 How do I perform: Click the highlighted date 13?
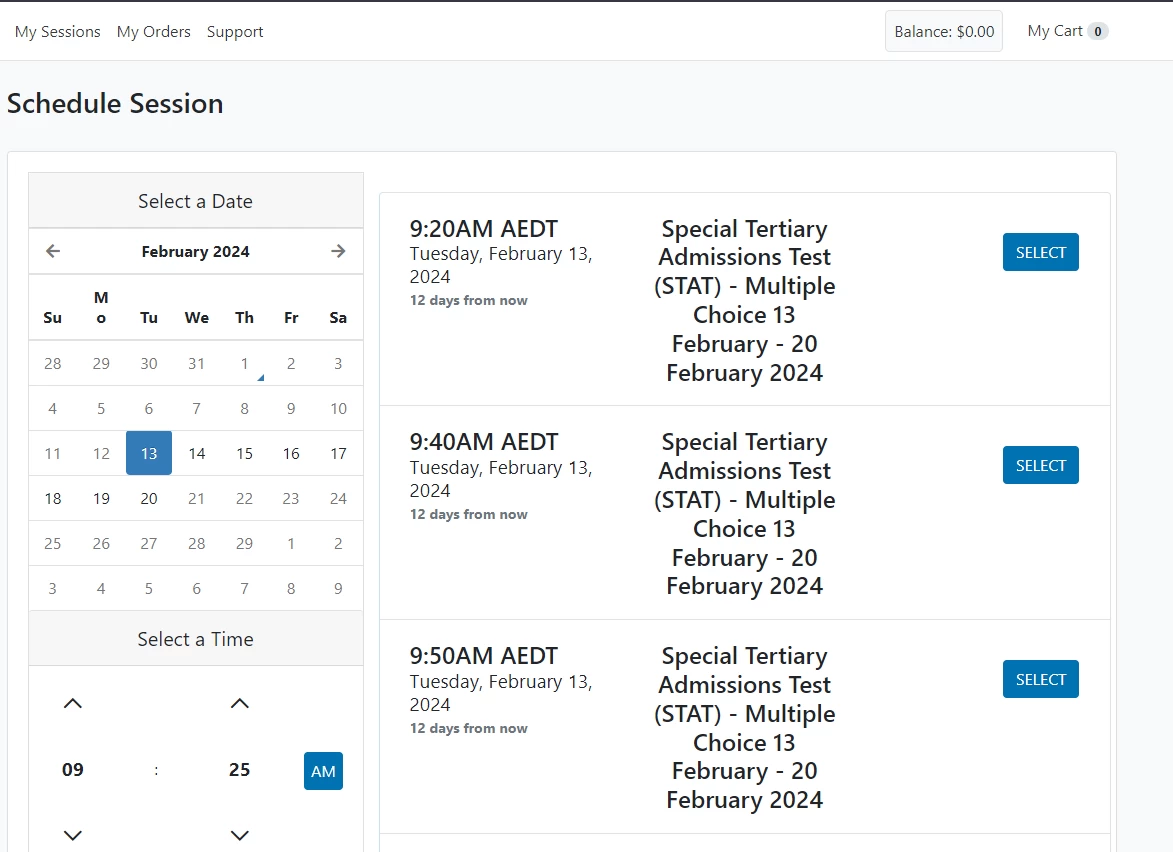coord(148,453)
